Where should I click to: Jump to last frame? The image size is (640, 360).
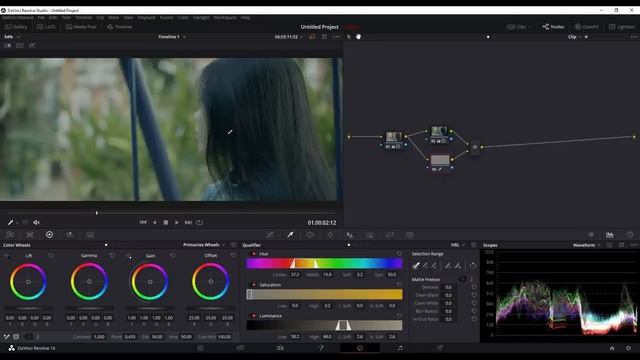pos(188,222)
